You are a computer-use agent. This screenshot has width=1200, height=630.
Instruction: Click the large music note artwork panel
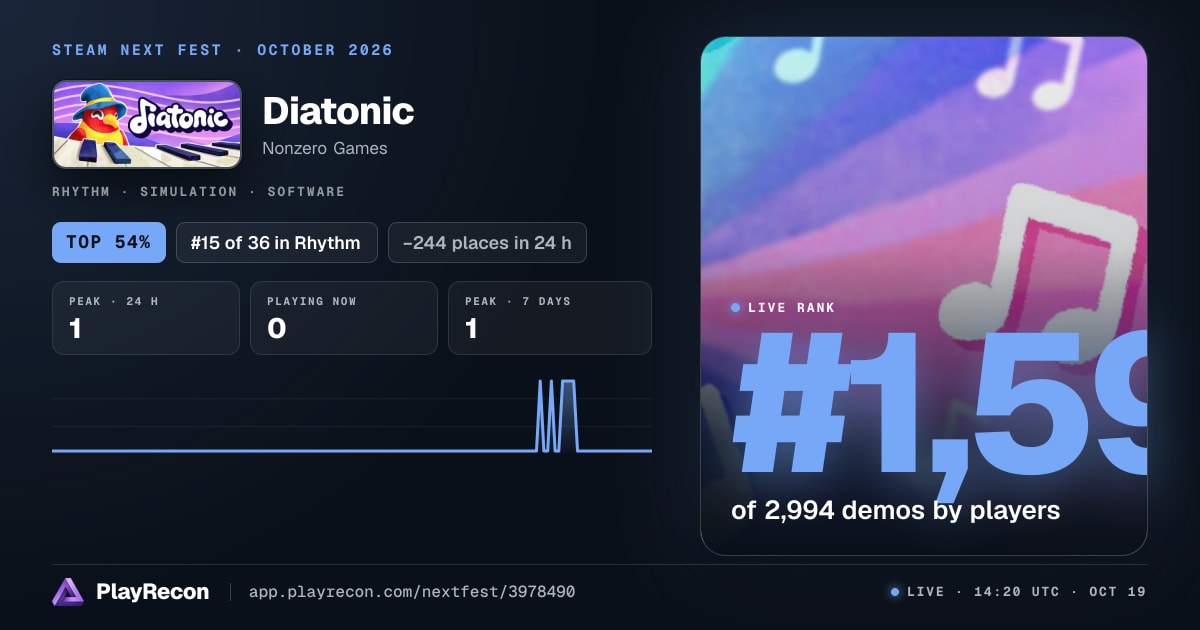[924, 296]
